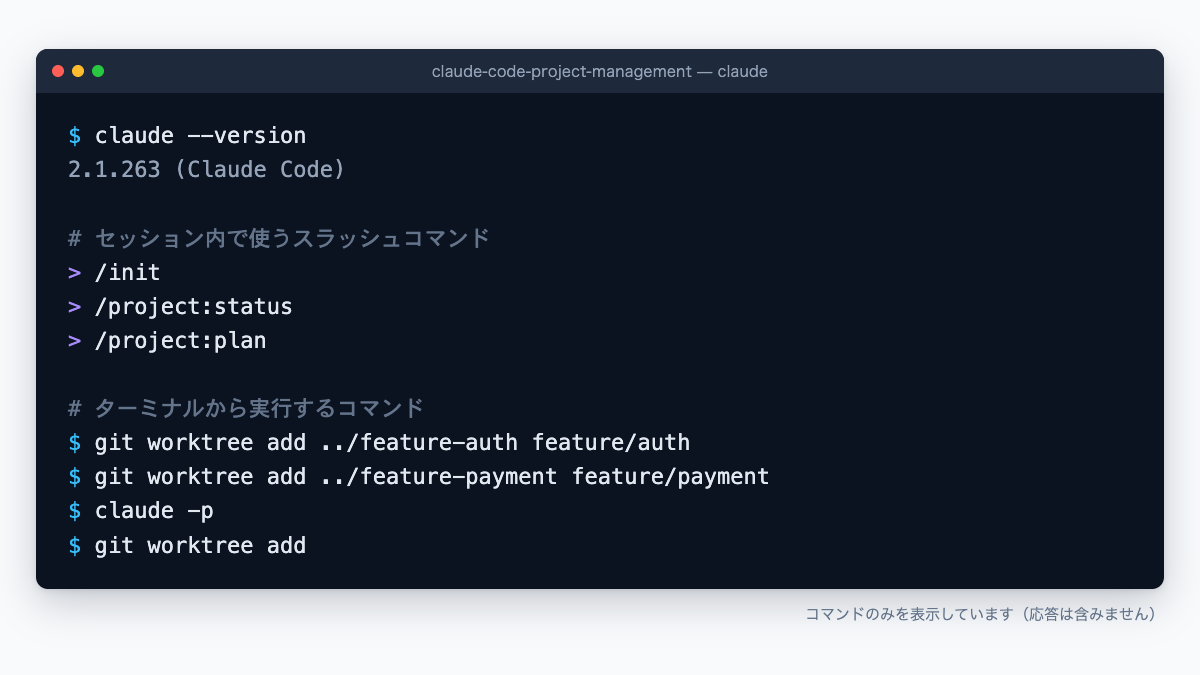The image size is (1200, 675).
Task: Click the git worktree add ../feature-payment line
Action: click(x=419, y=477)
